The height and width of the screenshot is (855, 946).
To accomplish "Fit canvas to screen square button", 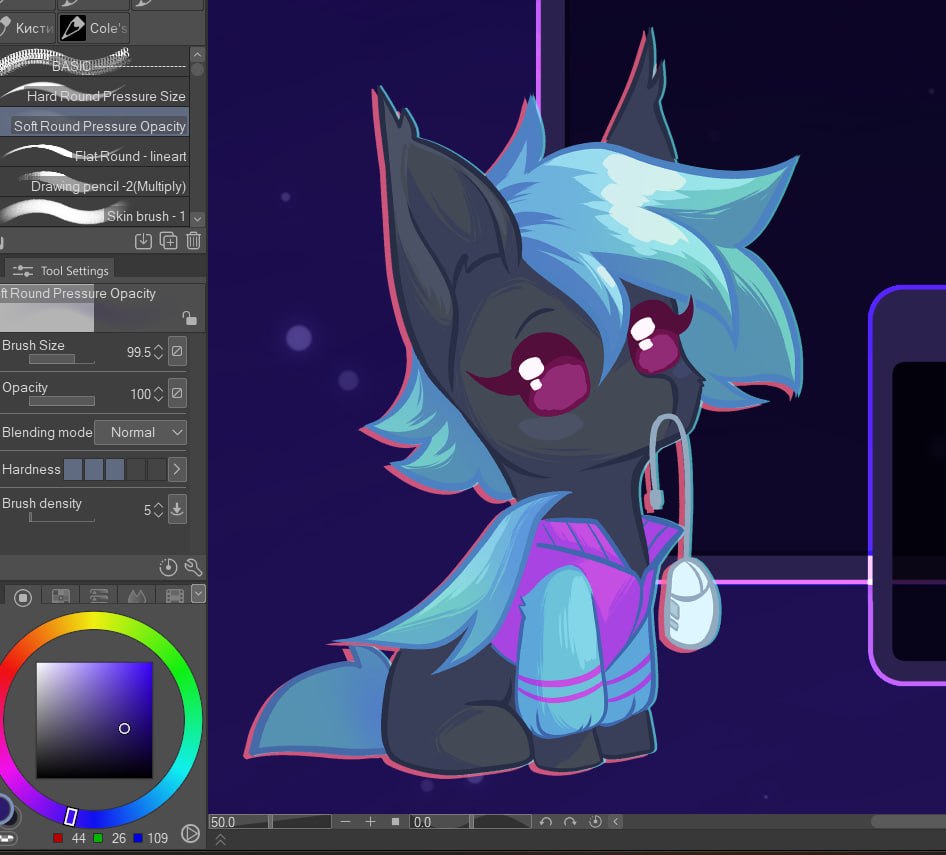I will pyautogui.click(x=395, y=822).
